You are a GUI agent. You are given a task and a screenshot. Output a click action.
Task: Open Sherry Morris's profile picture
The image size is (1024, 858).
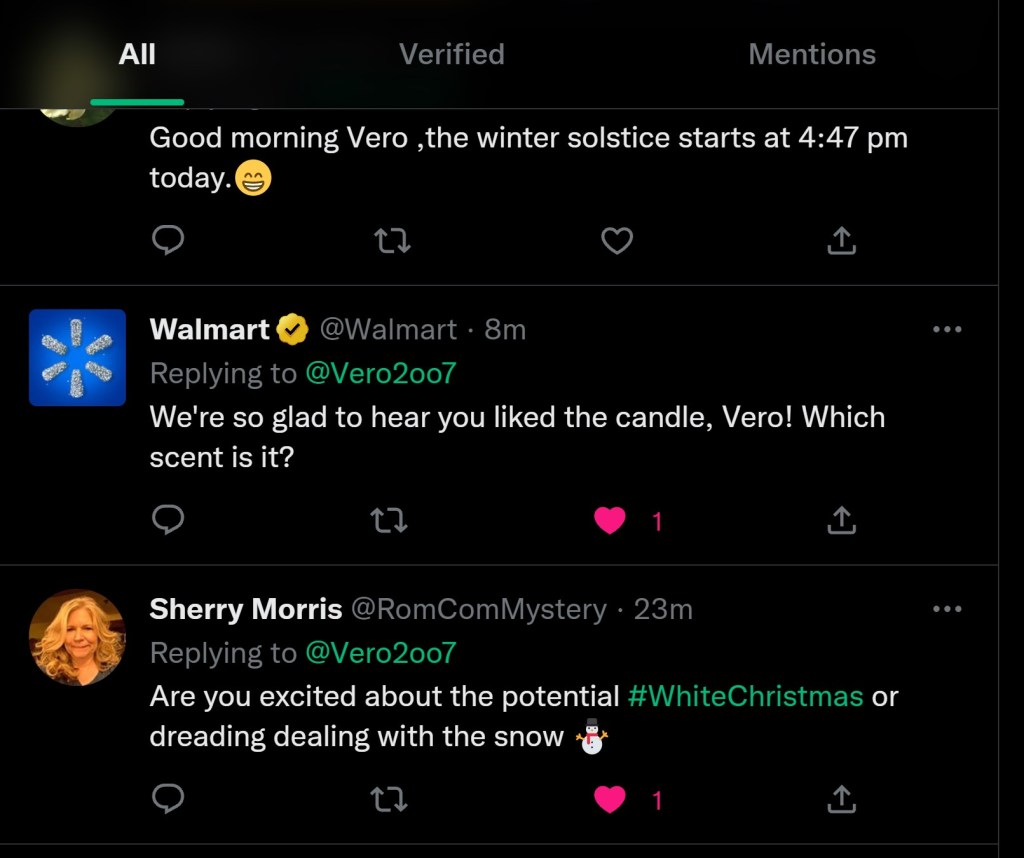click(x=77, y=637)
